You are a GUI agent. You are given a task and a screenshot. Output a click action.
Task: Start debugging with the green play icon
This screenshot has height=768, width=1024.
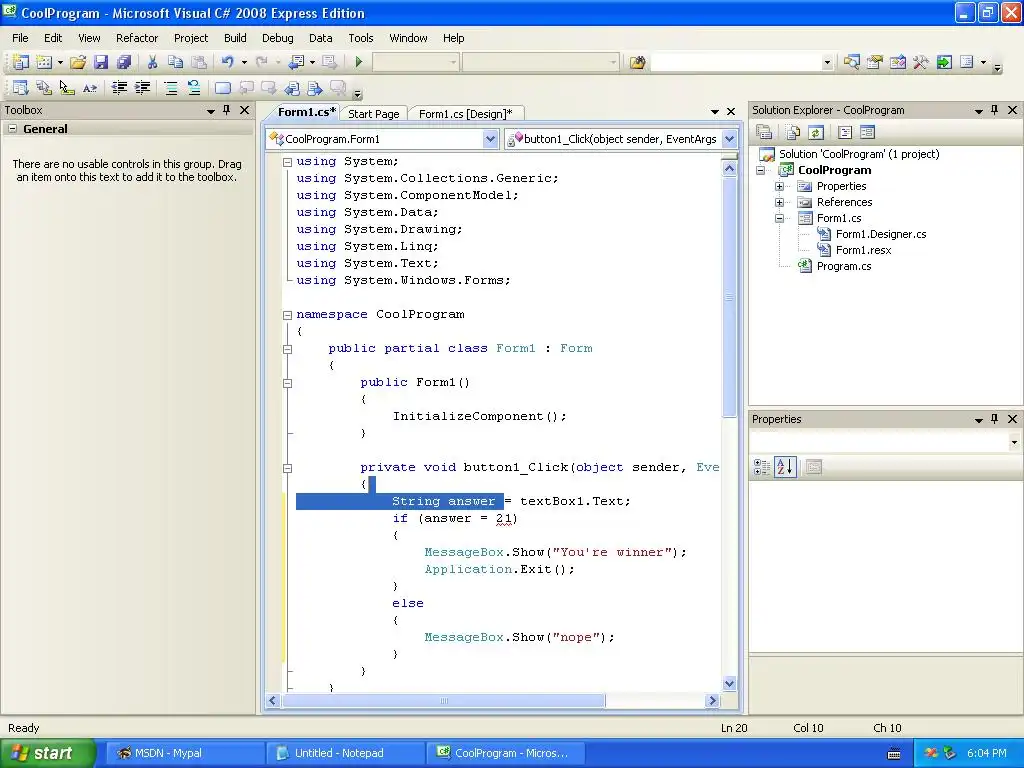pos(359,62)
